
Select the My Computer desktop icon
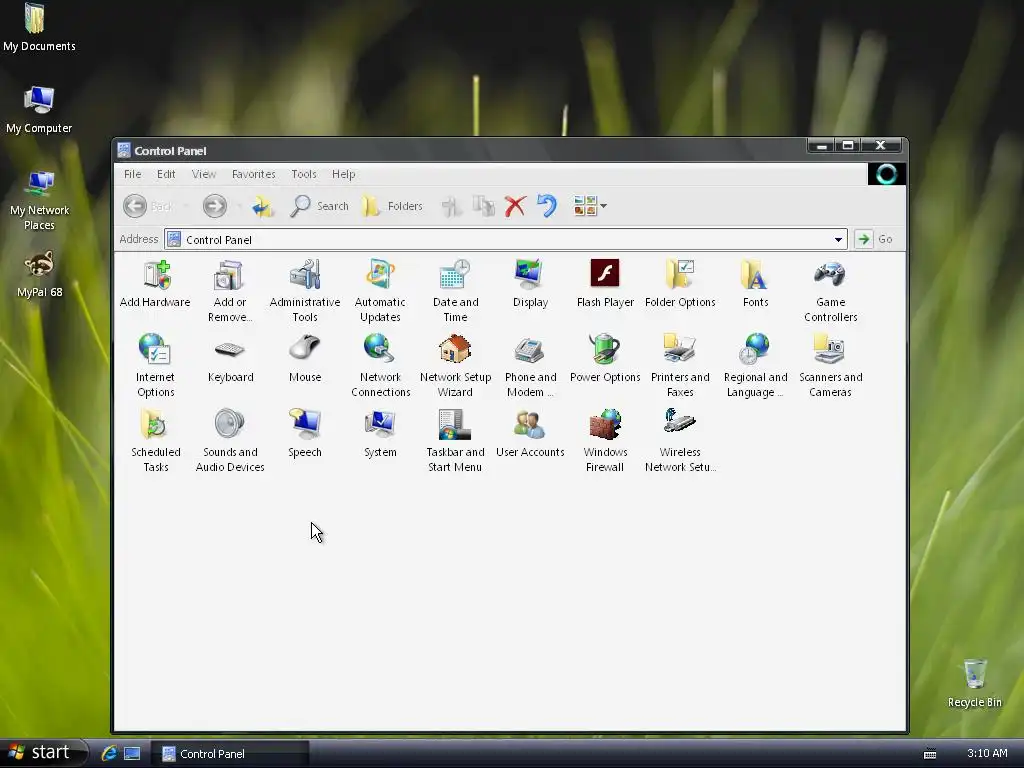click(39, 110)
